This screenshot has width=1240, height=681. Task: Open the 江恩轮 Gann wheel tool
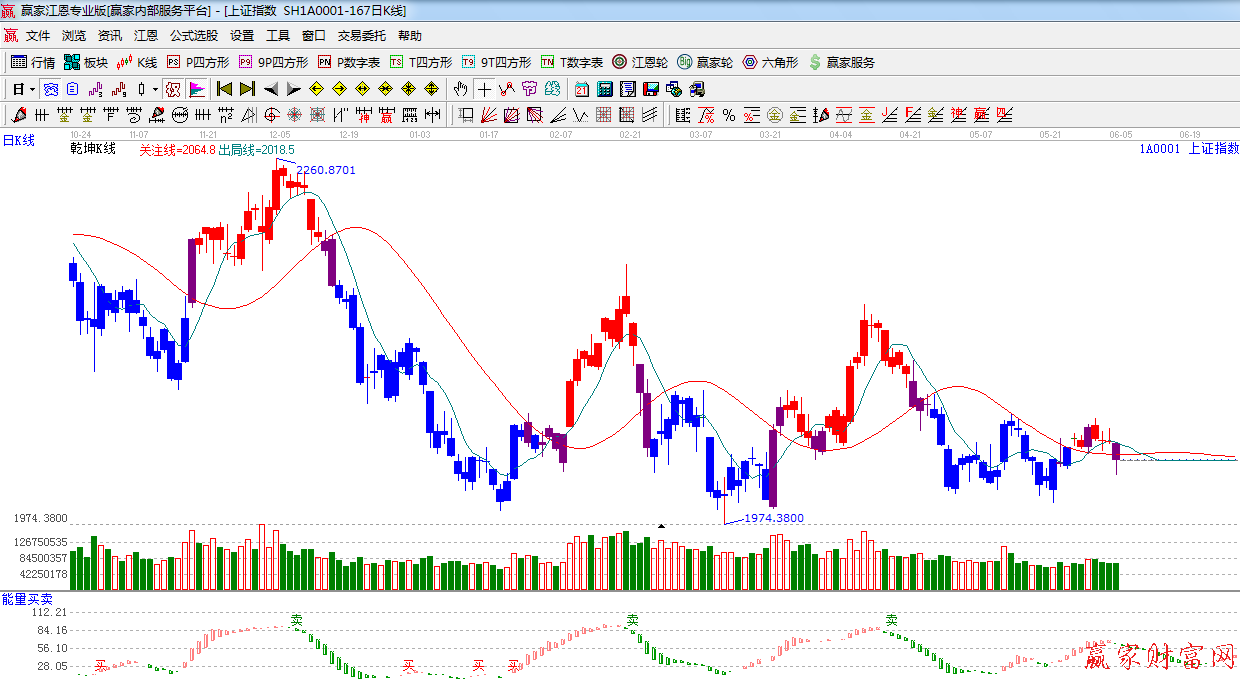coord(620,62)
